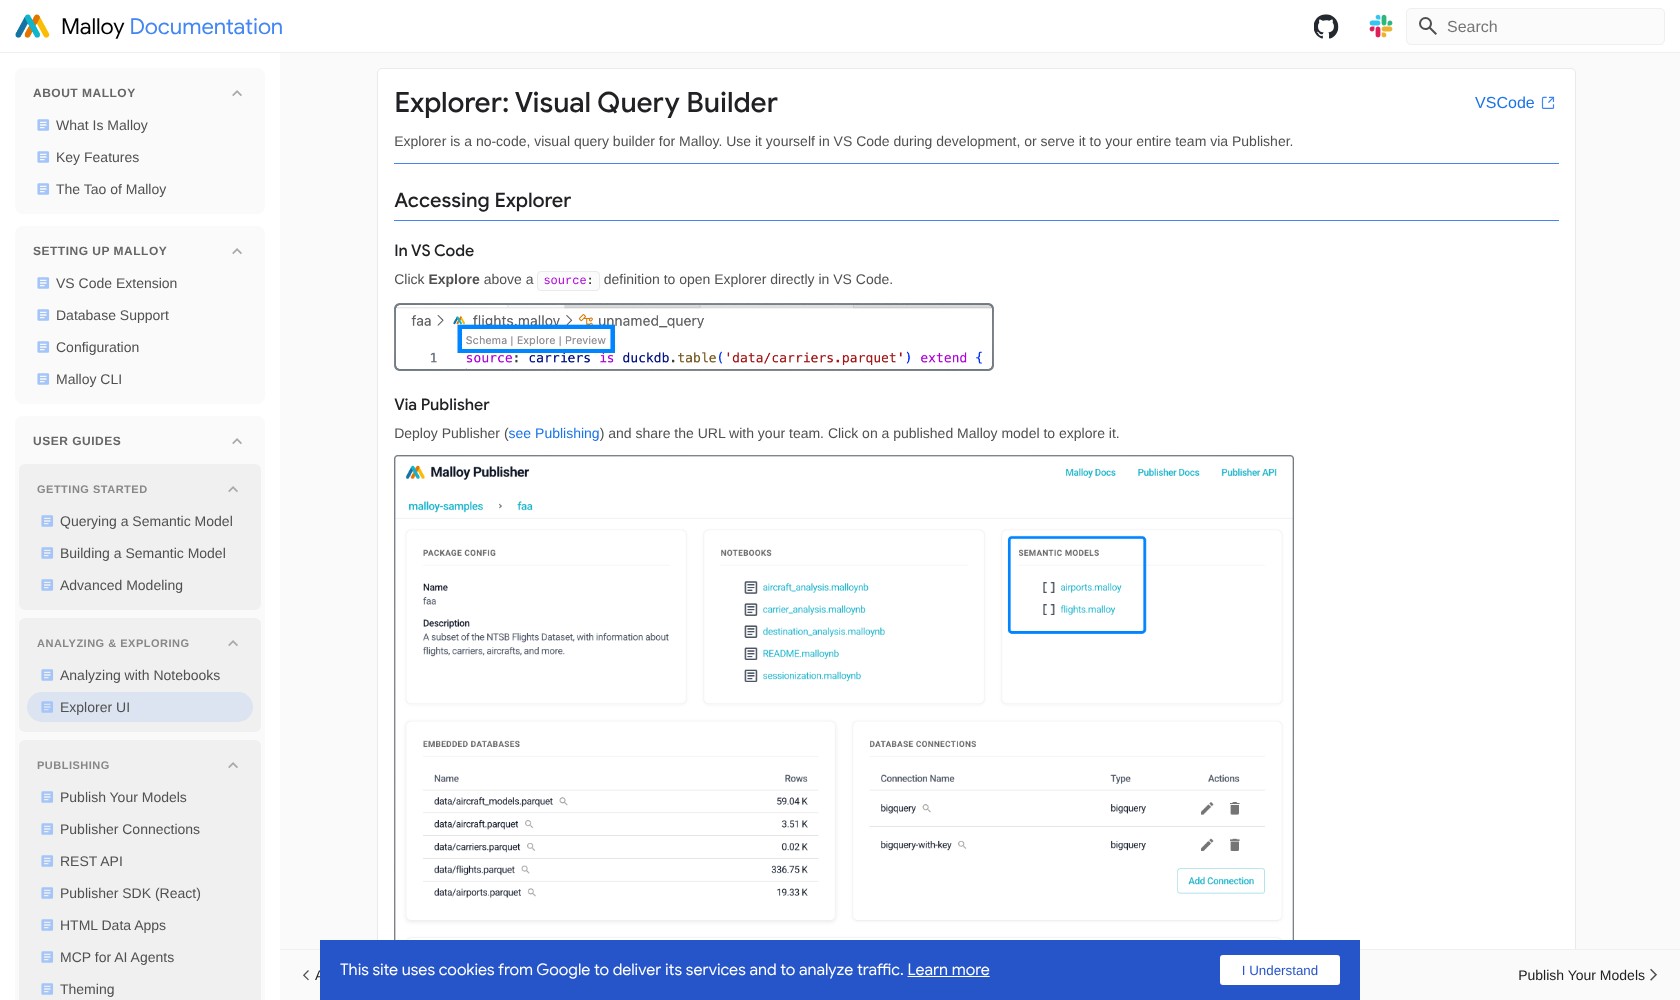Click the VSCode external link icon
The width and height of the screenshot is (1680, 1000).
(x=1548, y=103)
